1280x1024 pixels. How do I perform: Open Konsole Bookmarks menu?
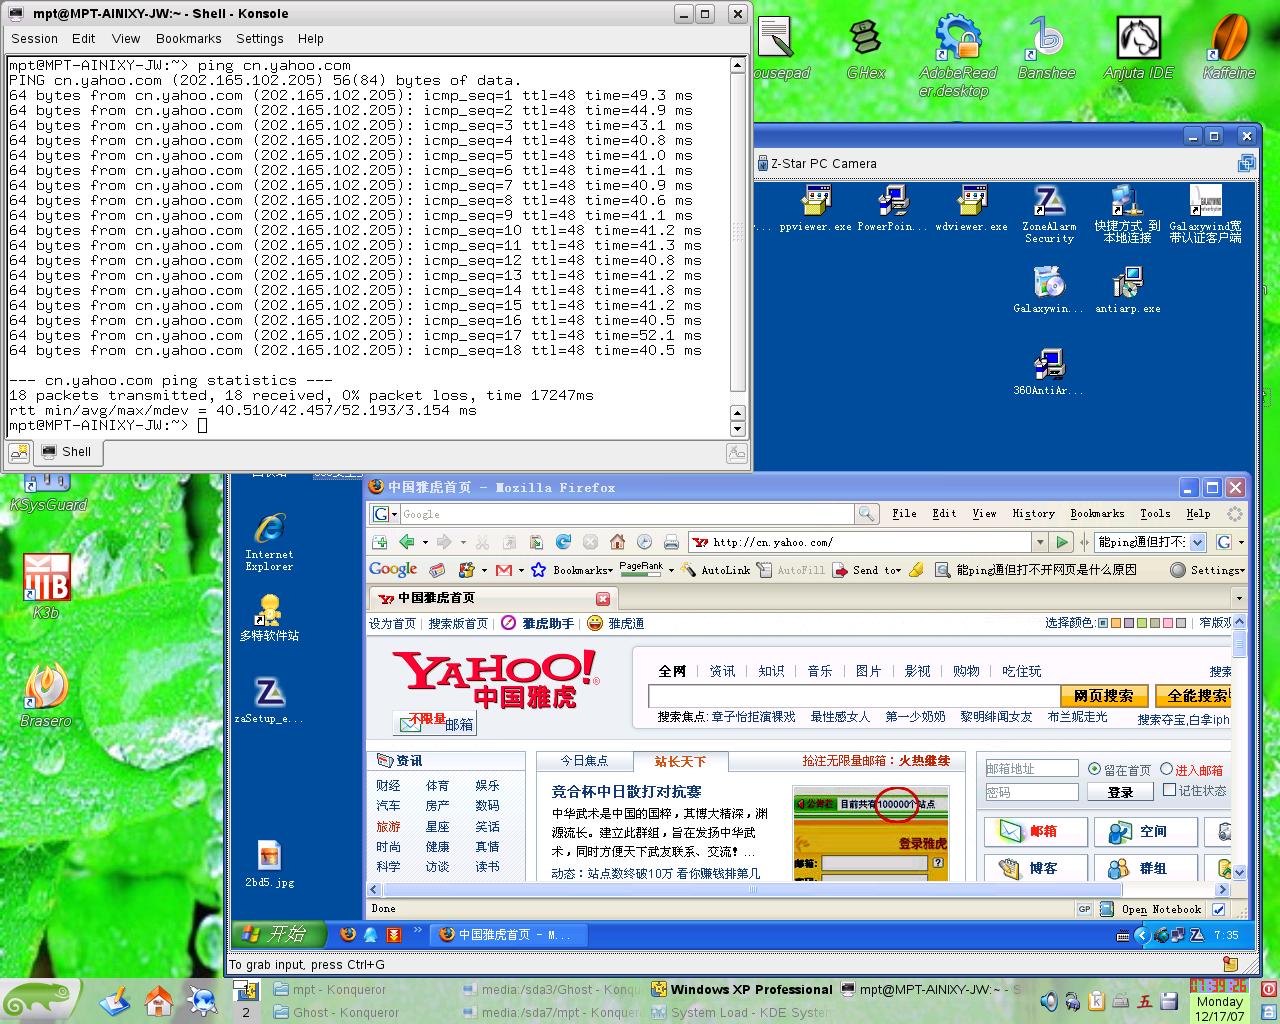click(188, 38)
